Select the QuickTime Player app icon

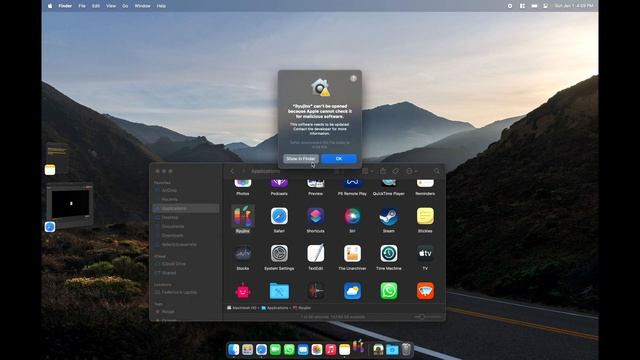point(389,184)
